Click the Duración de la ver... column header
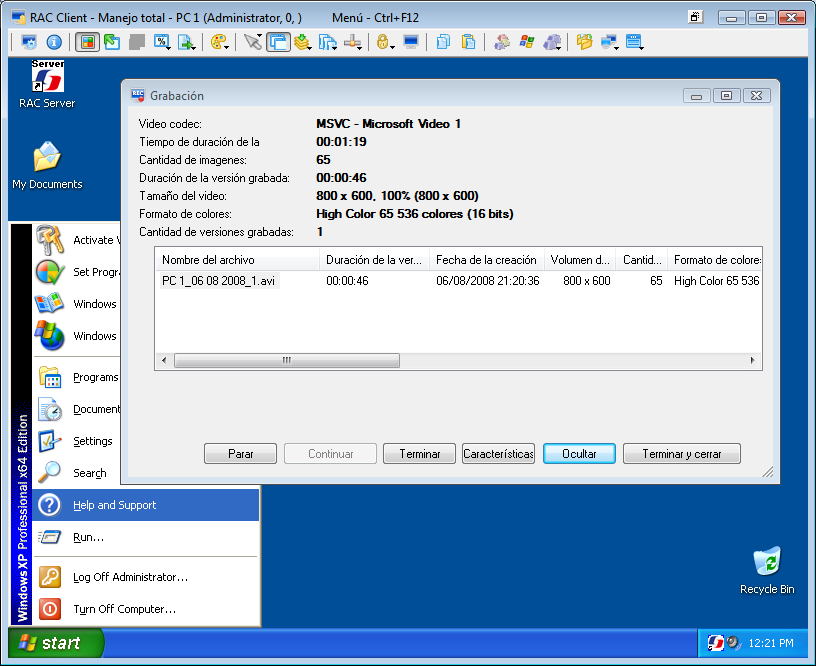Viewport: 816px width, 666px height. tap(374, 259)
